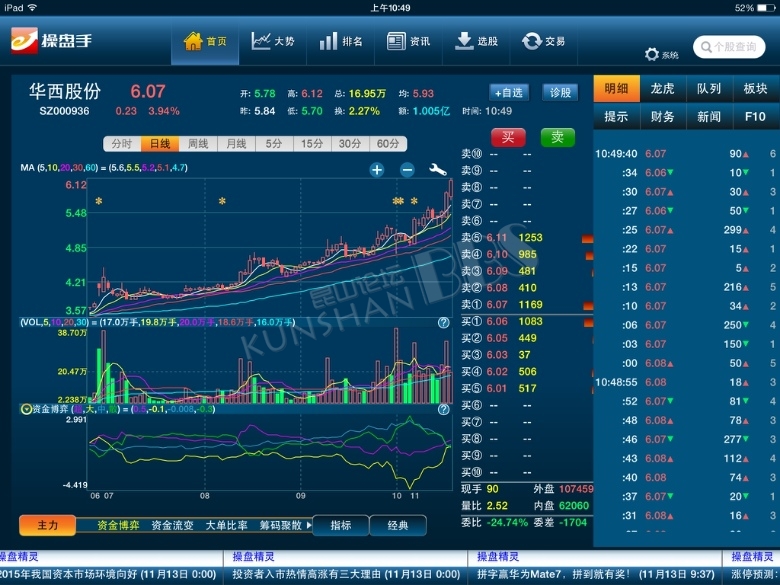This screenshot has width=780, height=585.
Task: Tap the 上午10:49 status bar clock
Action: point(390,7)
